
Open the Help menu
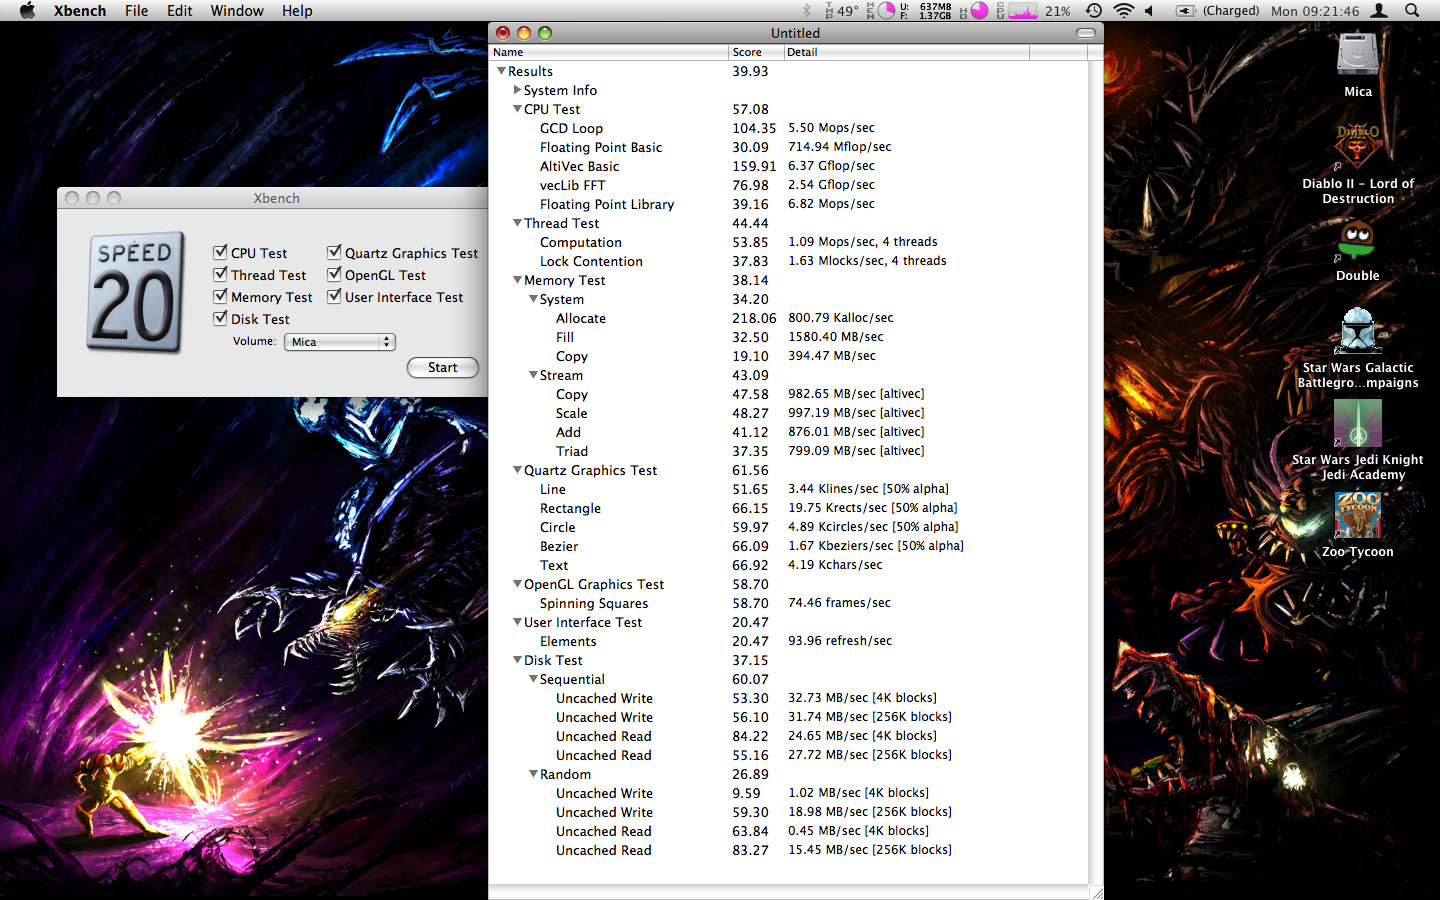point(297,10)
